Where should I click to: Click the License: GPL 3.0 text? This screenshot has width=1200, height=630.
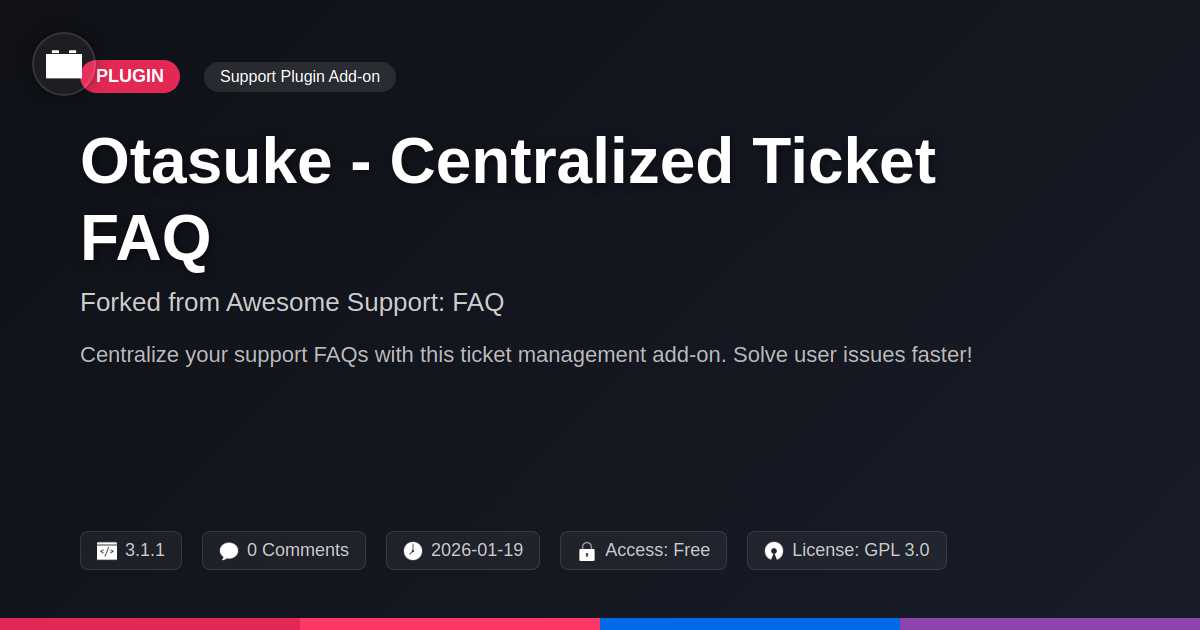860,550
